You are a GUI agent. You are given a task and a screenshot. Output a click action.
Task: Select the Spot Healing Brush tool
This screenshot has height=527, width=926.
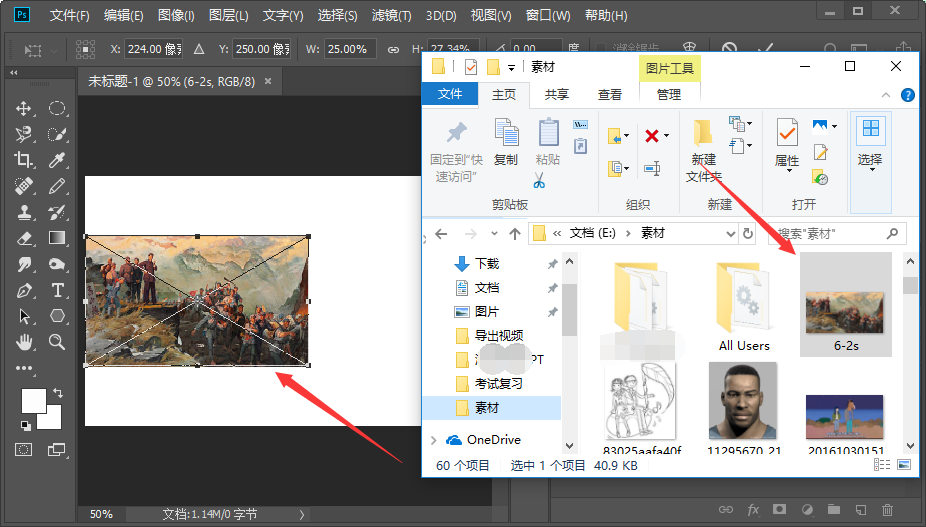tap(24, 186)
